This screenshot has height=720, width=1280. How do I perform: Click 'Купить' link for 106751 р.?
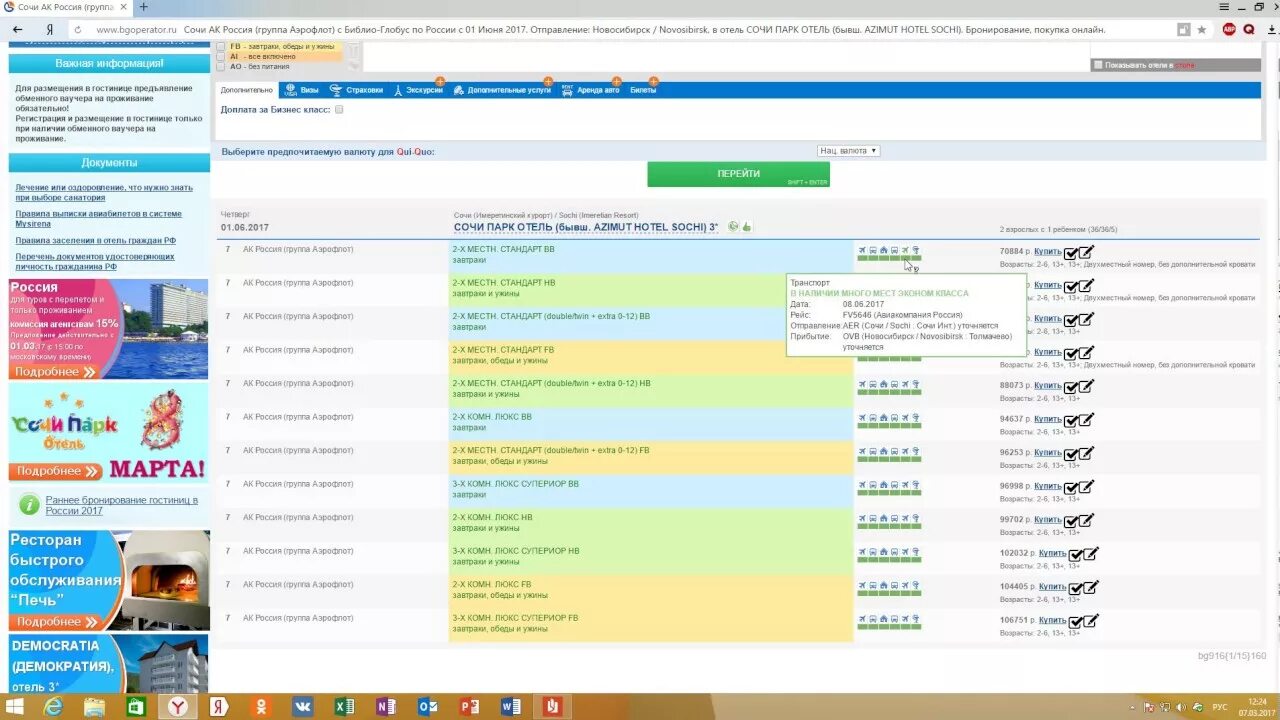(x=1053, y=620)
